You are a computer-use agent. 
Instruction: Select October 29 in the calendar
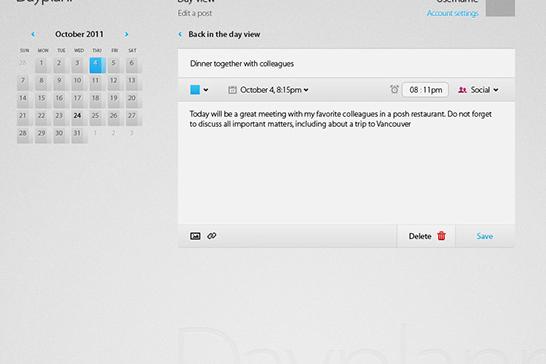(43, 135)
